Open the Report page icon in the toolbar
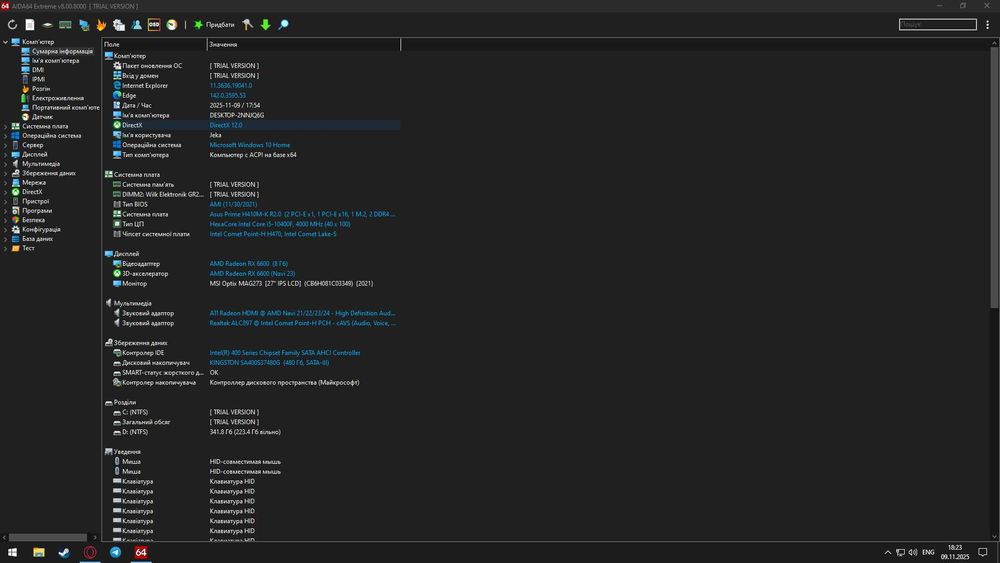The width and height of the screenshot is (1000, 563). point(30,25)
